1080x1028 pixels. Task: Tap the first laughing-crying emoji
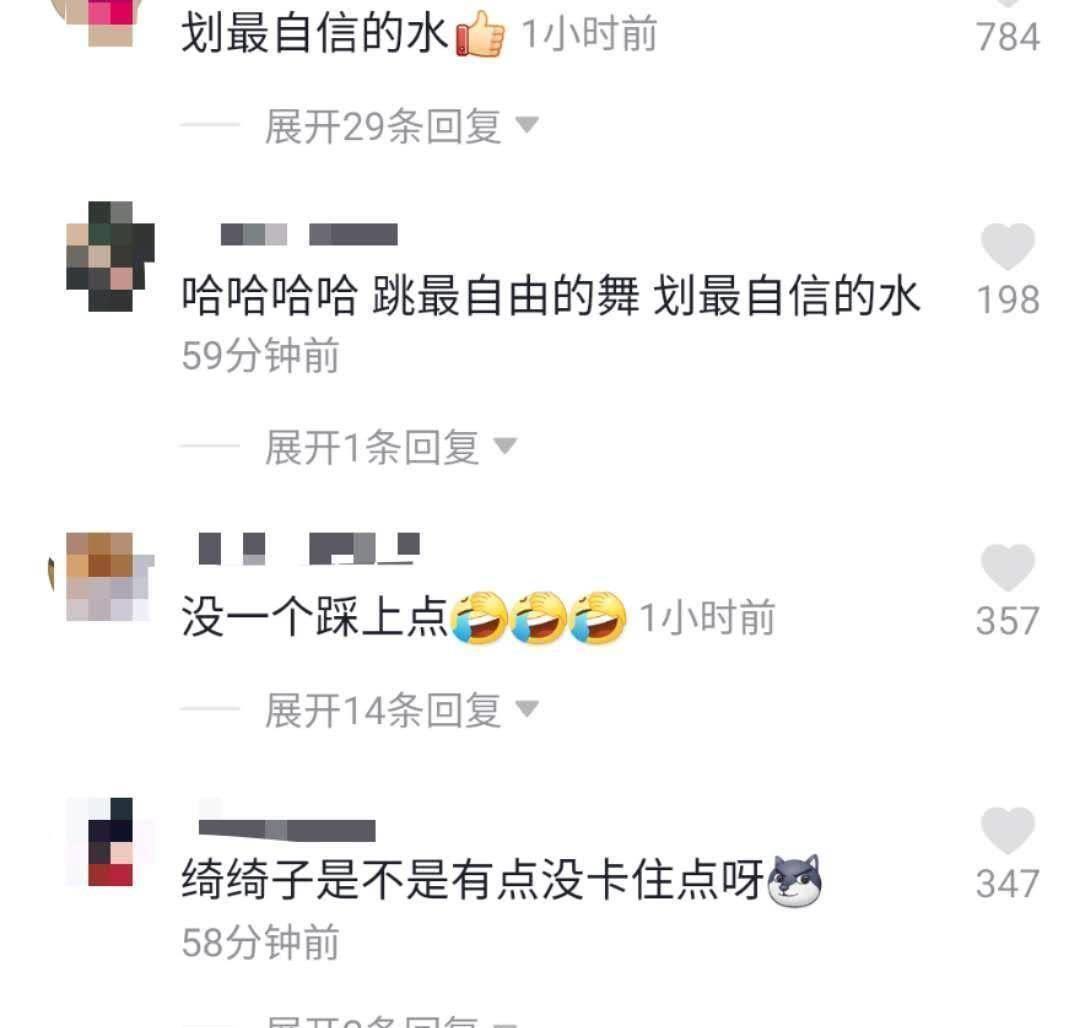point(479,617)
